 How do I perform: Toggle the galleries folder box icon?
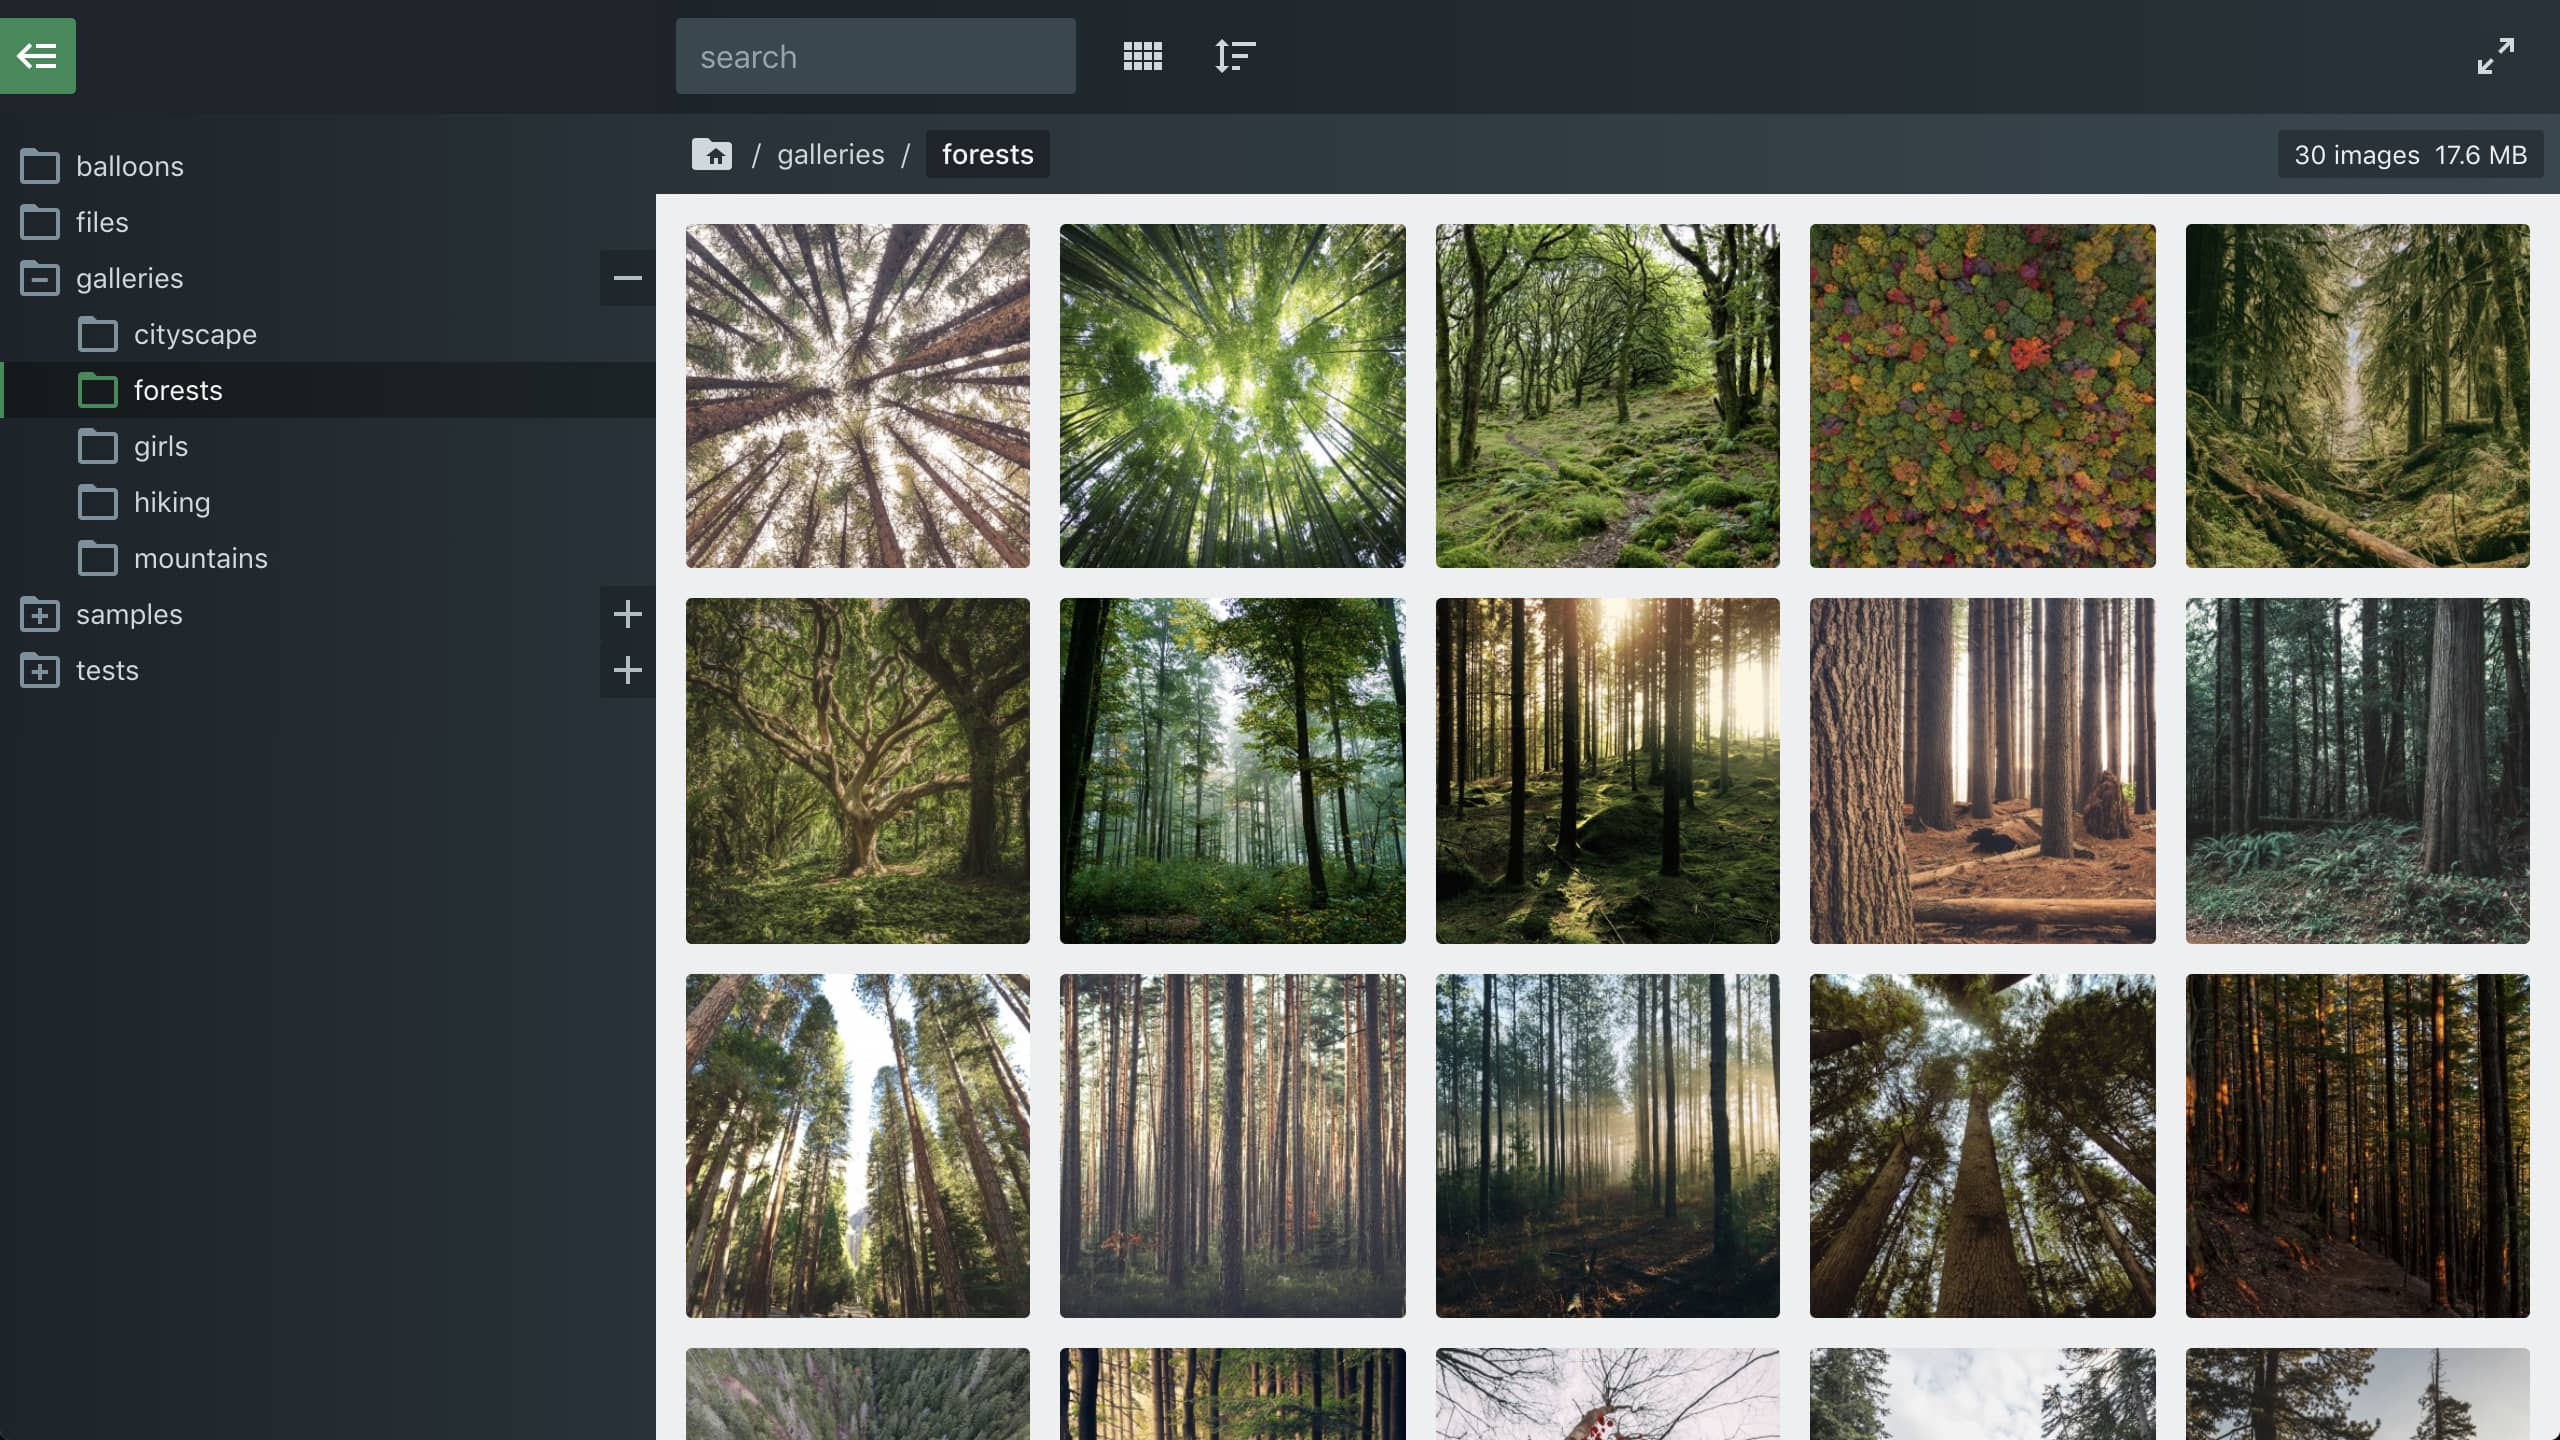[x=40, y=278]
